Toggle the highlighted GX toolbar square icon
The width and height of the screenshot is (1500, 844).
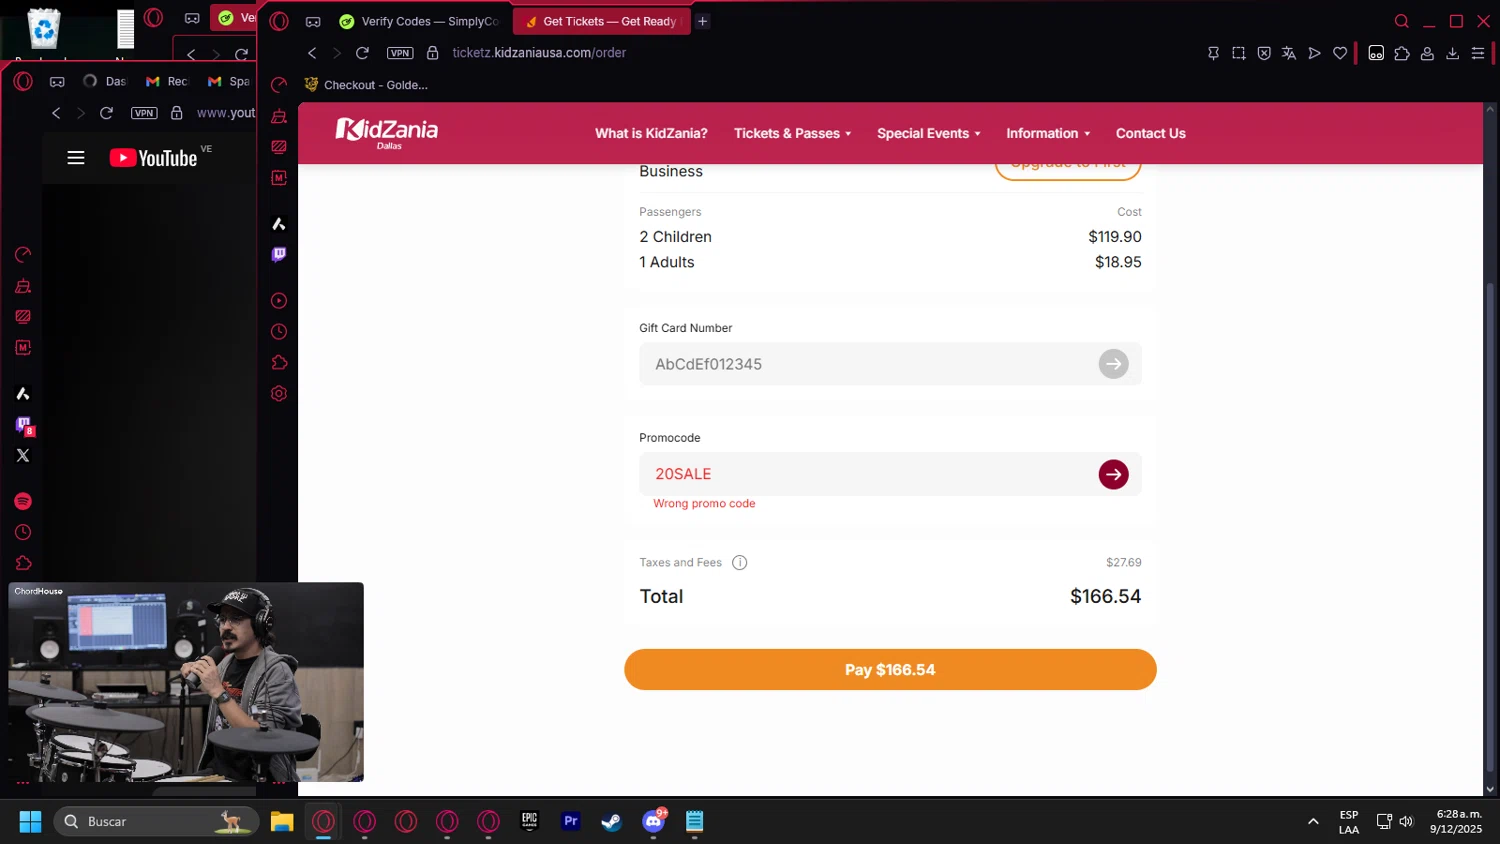1376,53
